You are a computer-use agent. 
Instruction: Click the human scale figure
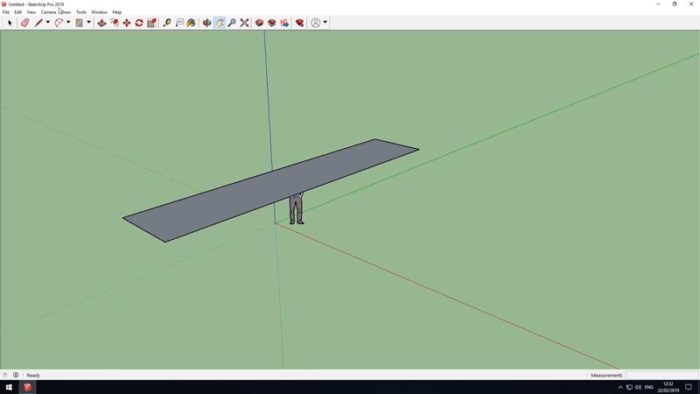coord(296,208)
